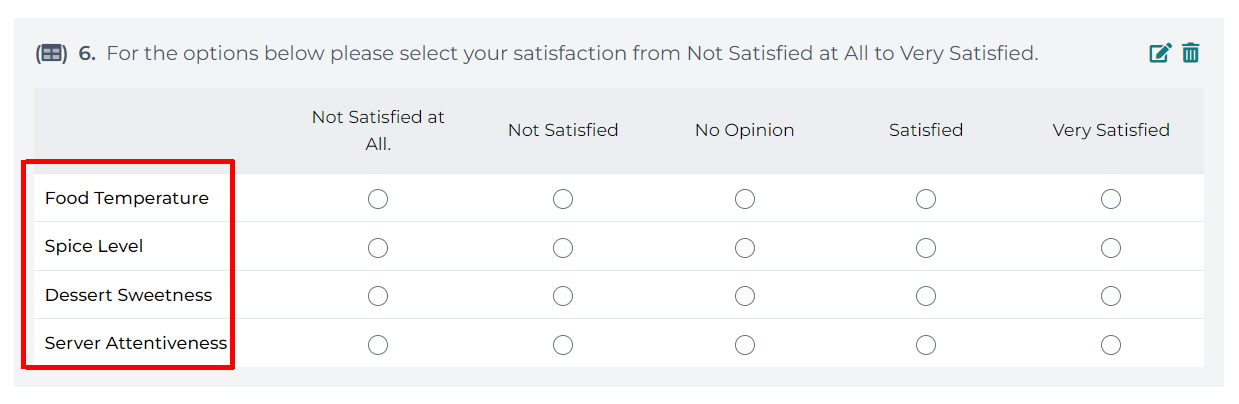Select Not Satisfied at All for Spice Level
This screenshot has width=1239, height=404.
(378, 247)
